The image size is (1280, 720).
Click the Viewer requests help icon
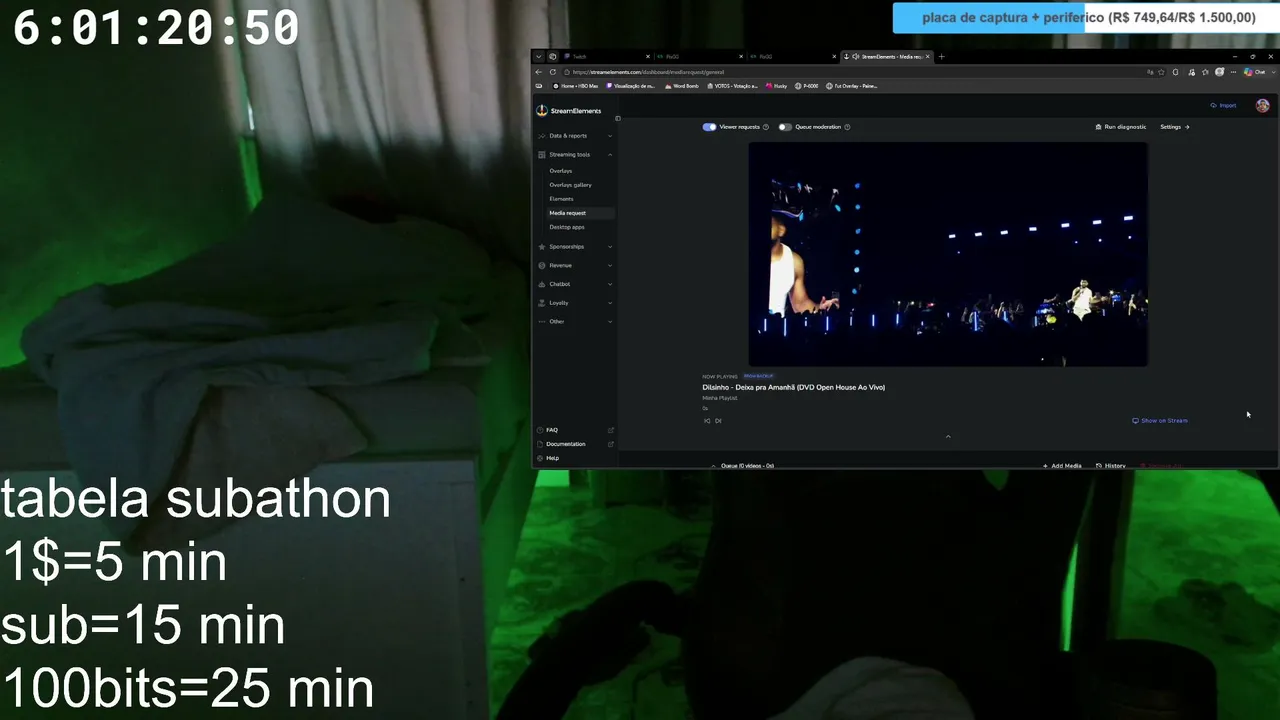[x=766, y=127]
